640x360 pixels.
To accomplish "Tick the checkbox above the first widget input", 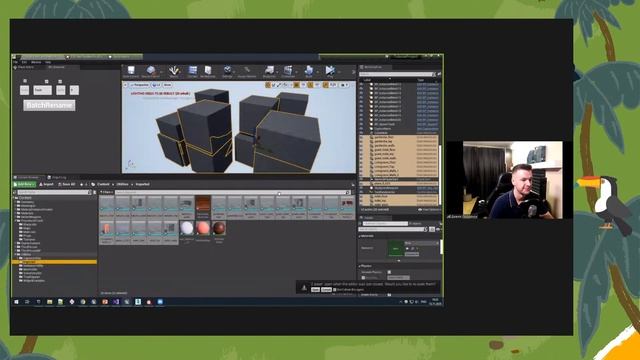I will [x=25, y=81].
